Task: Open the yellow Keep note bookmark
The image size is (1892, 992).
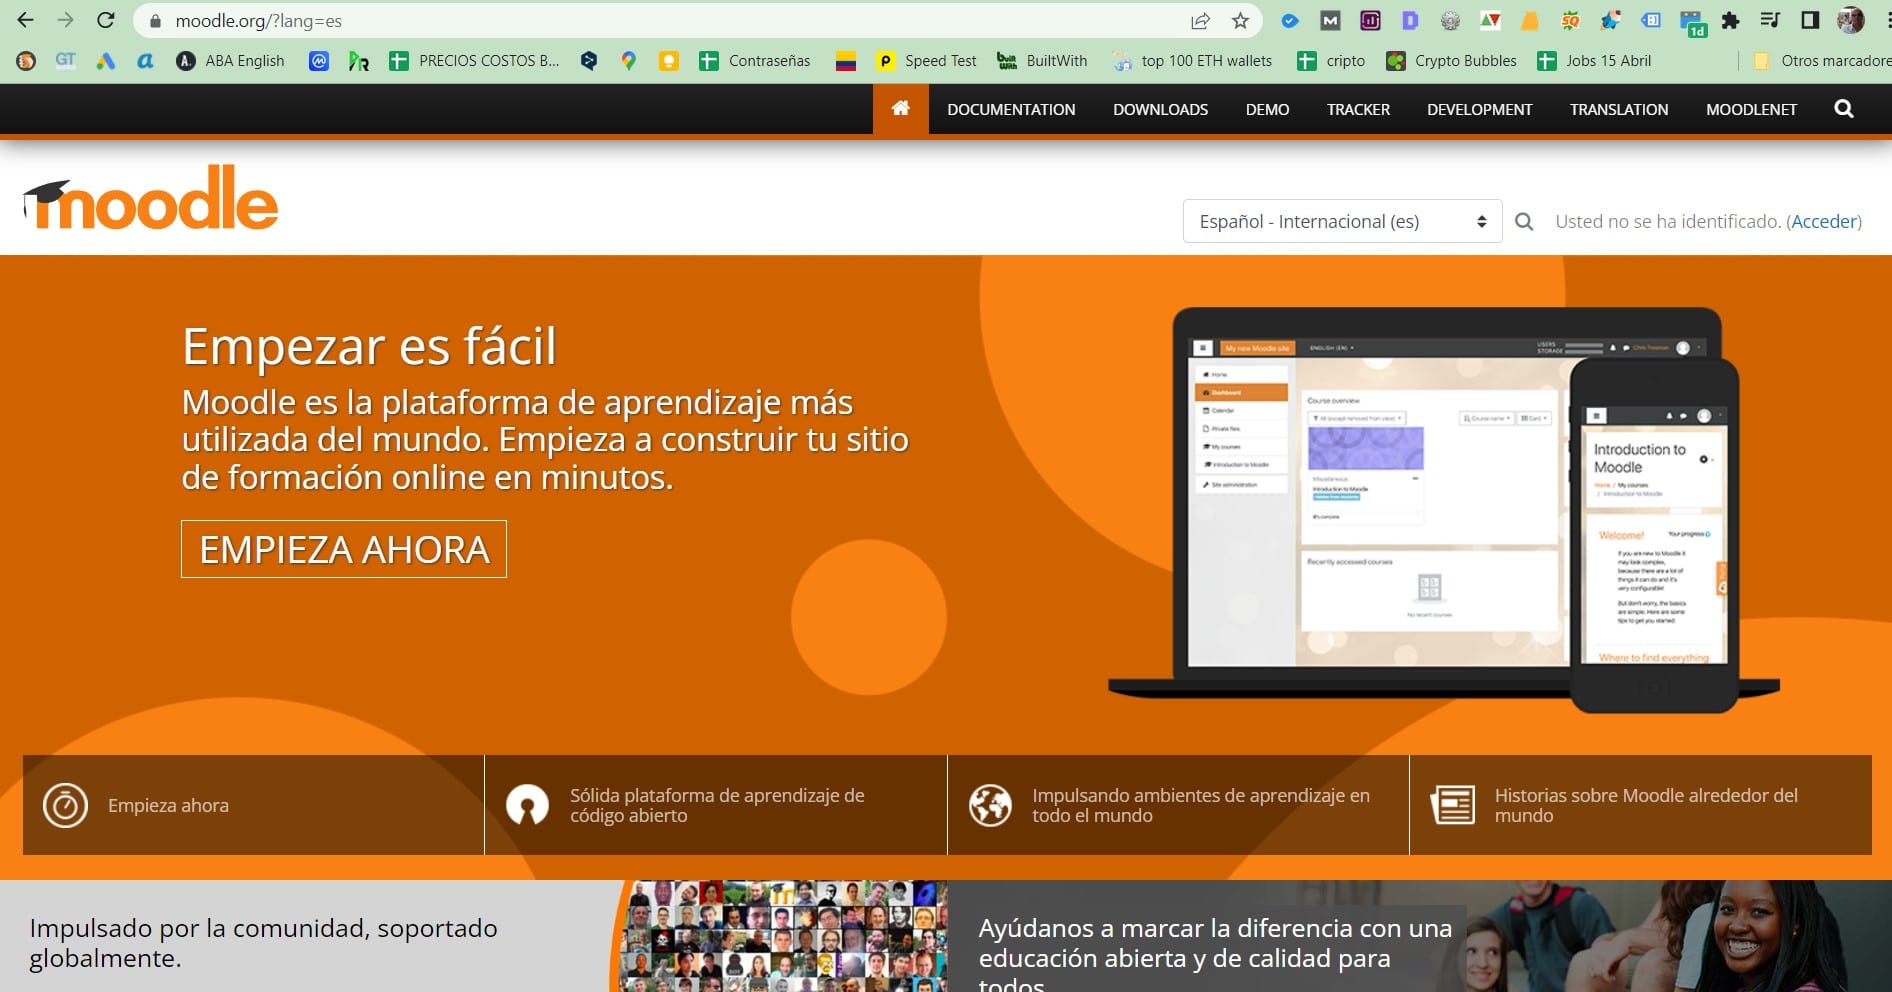Action: point(669,61)
